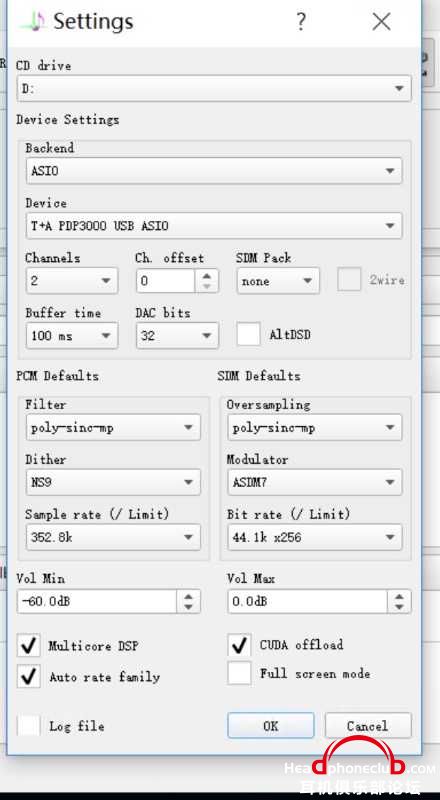This screenshot has width=440, height=800.
Task: Disable the CUDA offload checkbox
Action: (x=239, y=645)
